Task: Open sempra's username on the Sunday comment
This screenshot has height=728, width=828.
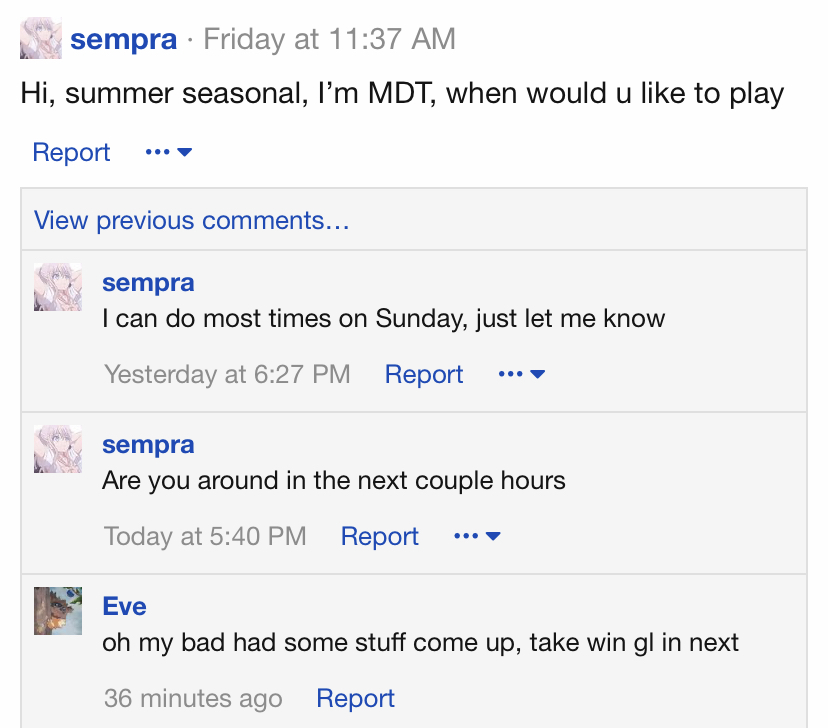Action: point(148,283)
